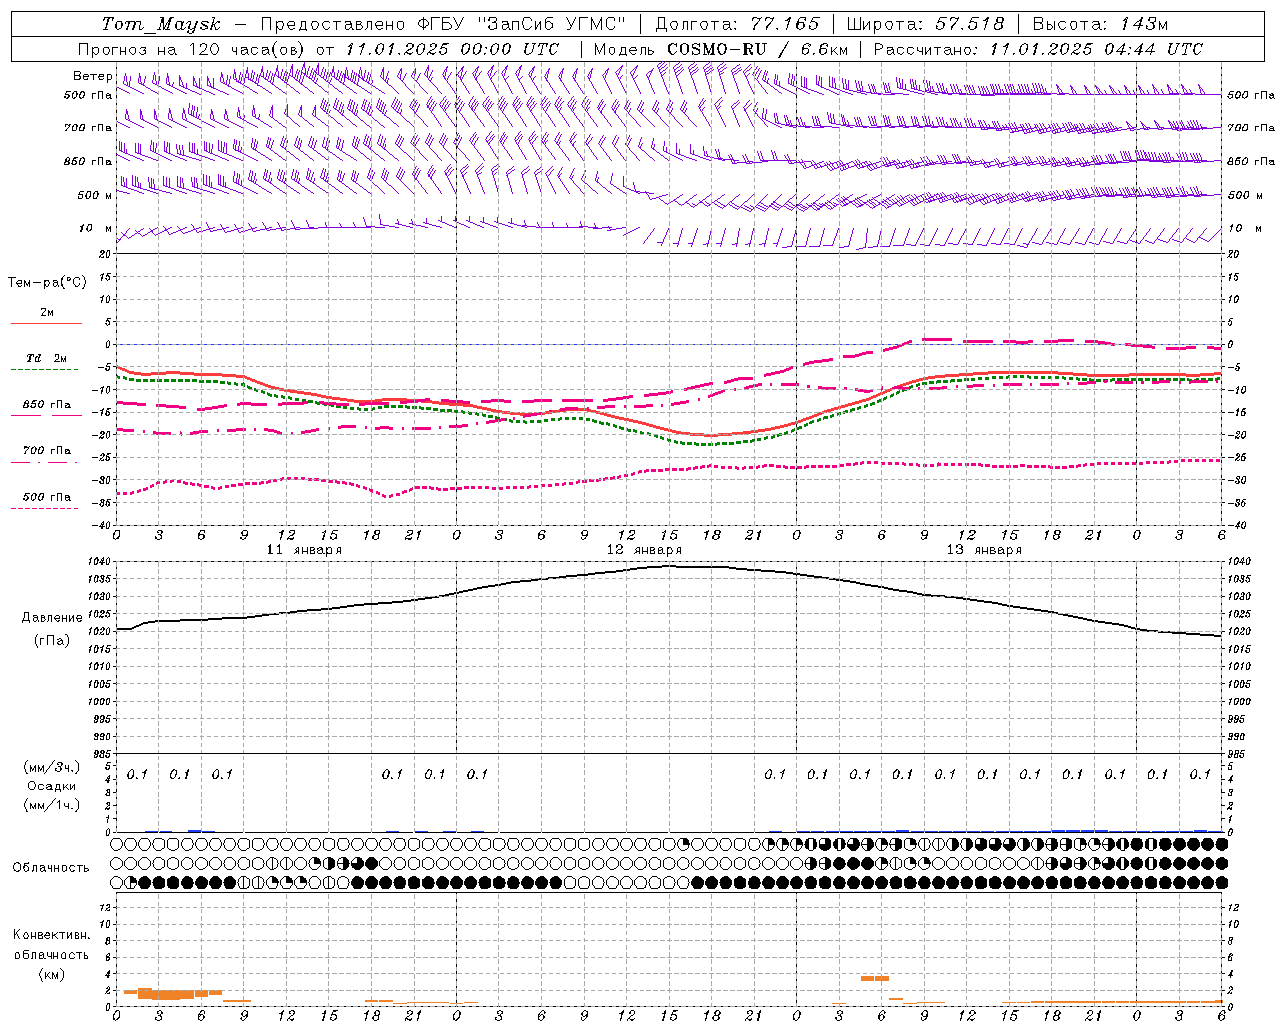The width and height of the screenshot is (1280, 1024).
Task: Click the (мм/3ч.) precipitation unit label
Action: [x=52, y=767]
